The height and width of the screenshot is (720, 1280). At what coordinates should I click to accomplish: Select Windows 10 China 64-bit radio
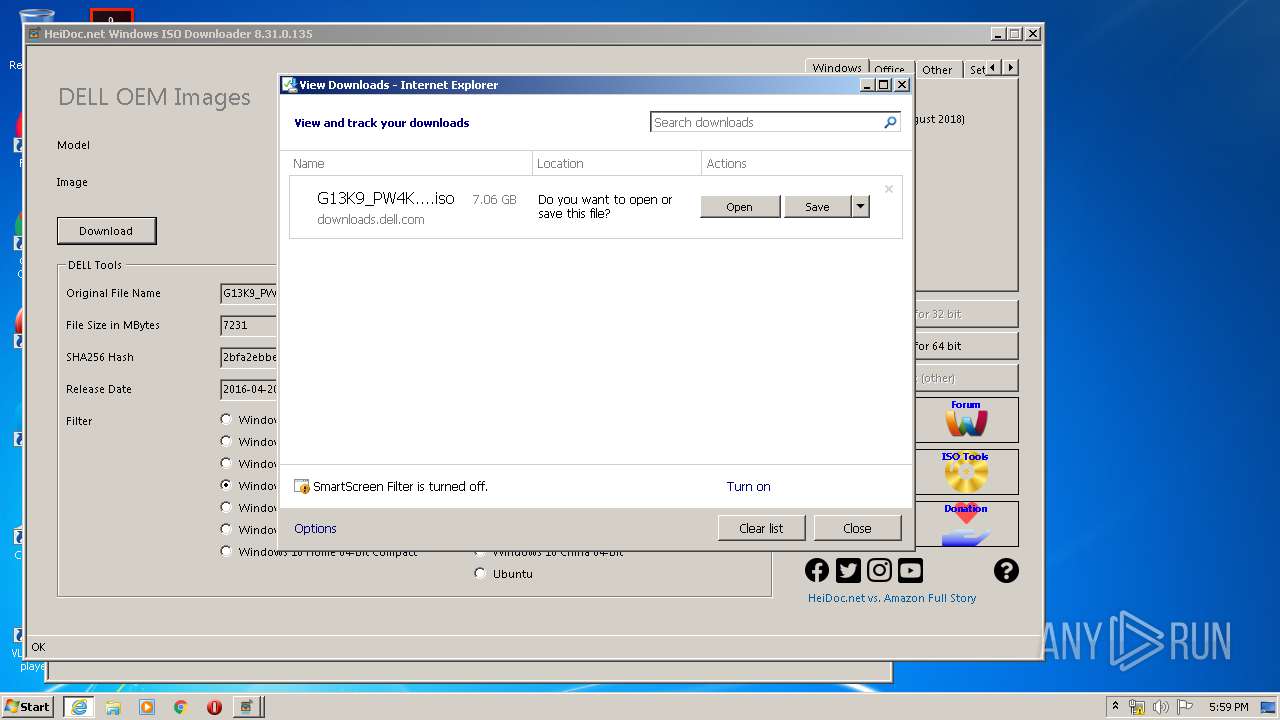click(x=480, y=552)
